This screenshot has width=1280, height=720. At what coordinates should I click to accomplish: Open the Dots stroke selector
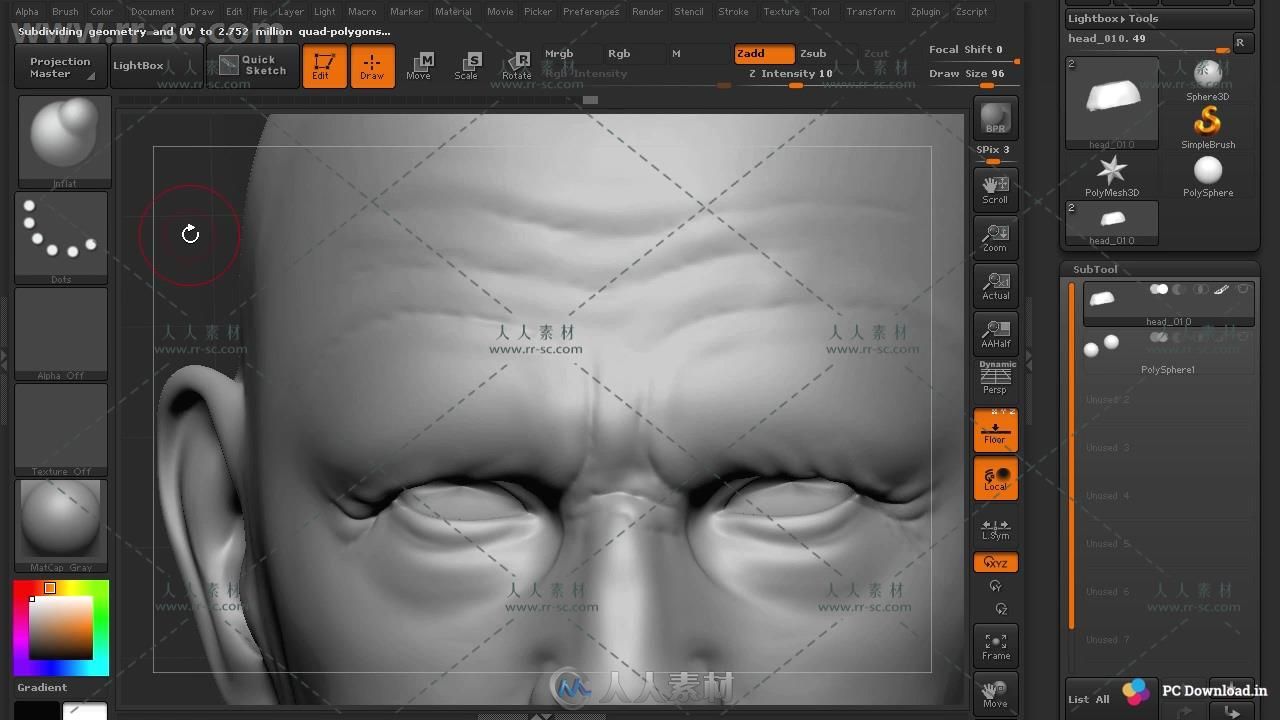click(61, 237)
